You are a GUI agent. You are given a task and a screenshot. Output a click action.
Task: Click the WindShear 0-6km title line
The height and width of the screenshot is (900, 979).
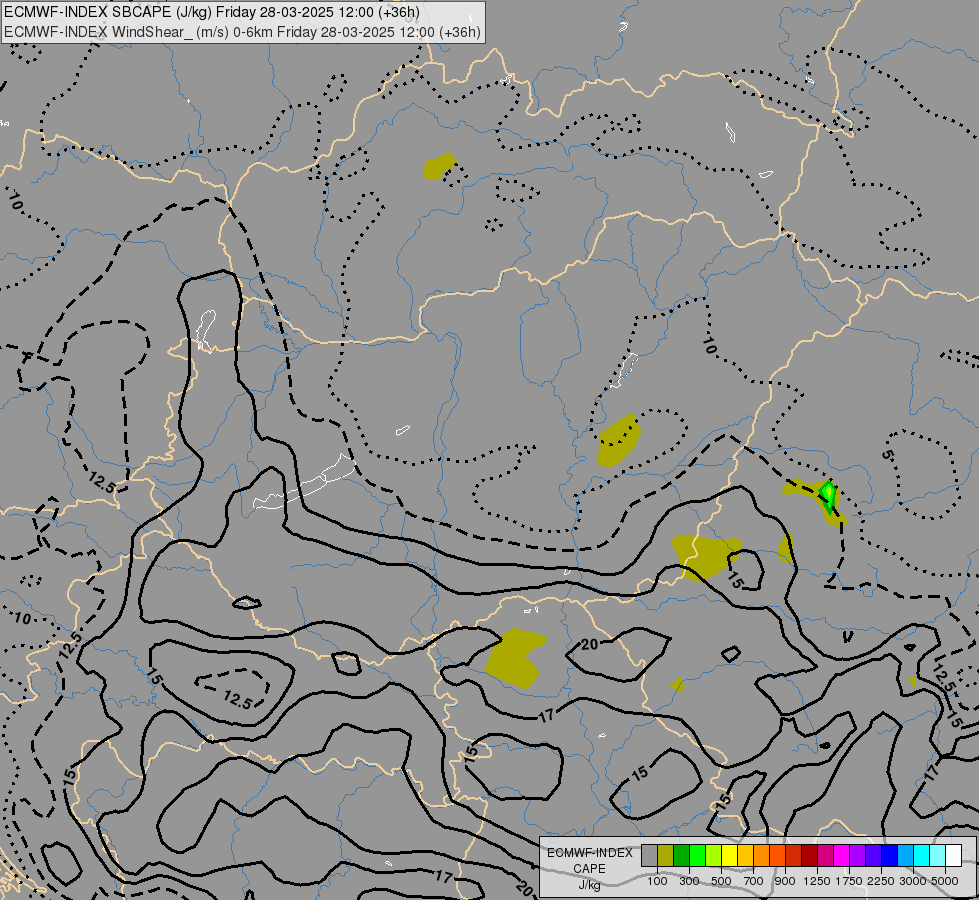click(x=242, y=32)
